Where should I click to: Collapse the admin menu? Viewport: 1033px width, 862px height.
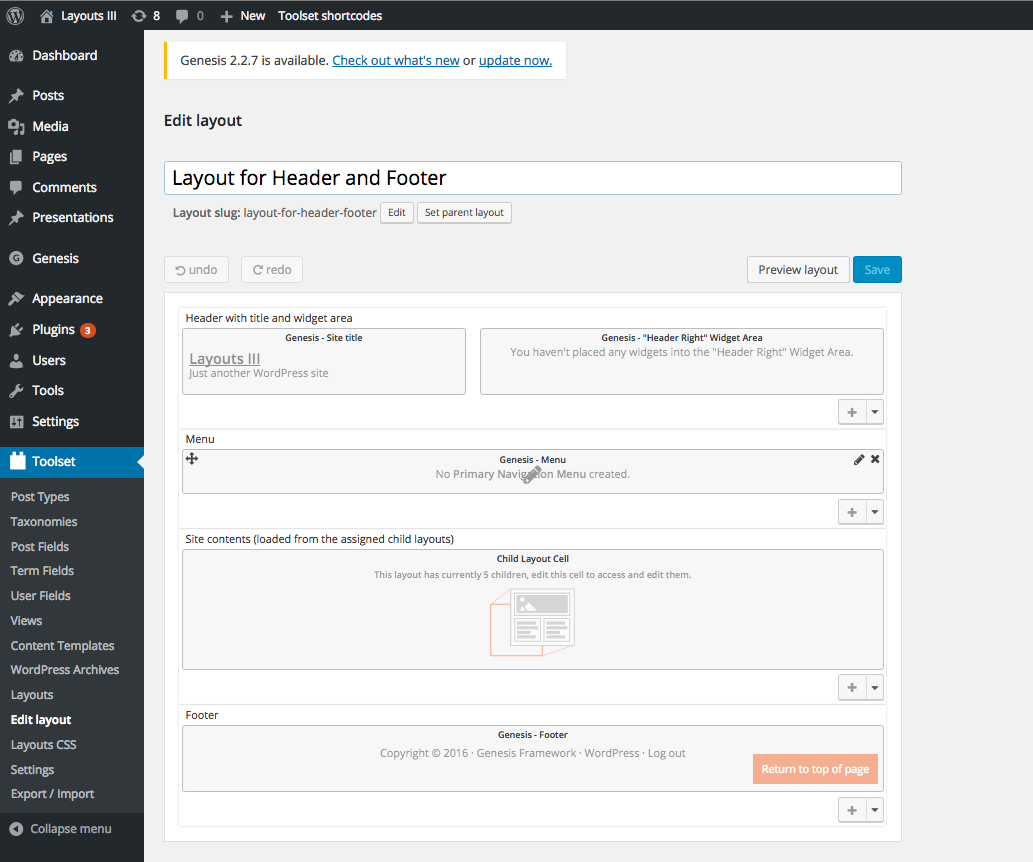pyautogui.click(x=61, y=829)
